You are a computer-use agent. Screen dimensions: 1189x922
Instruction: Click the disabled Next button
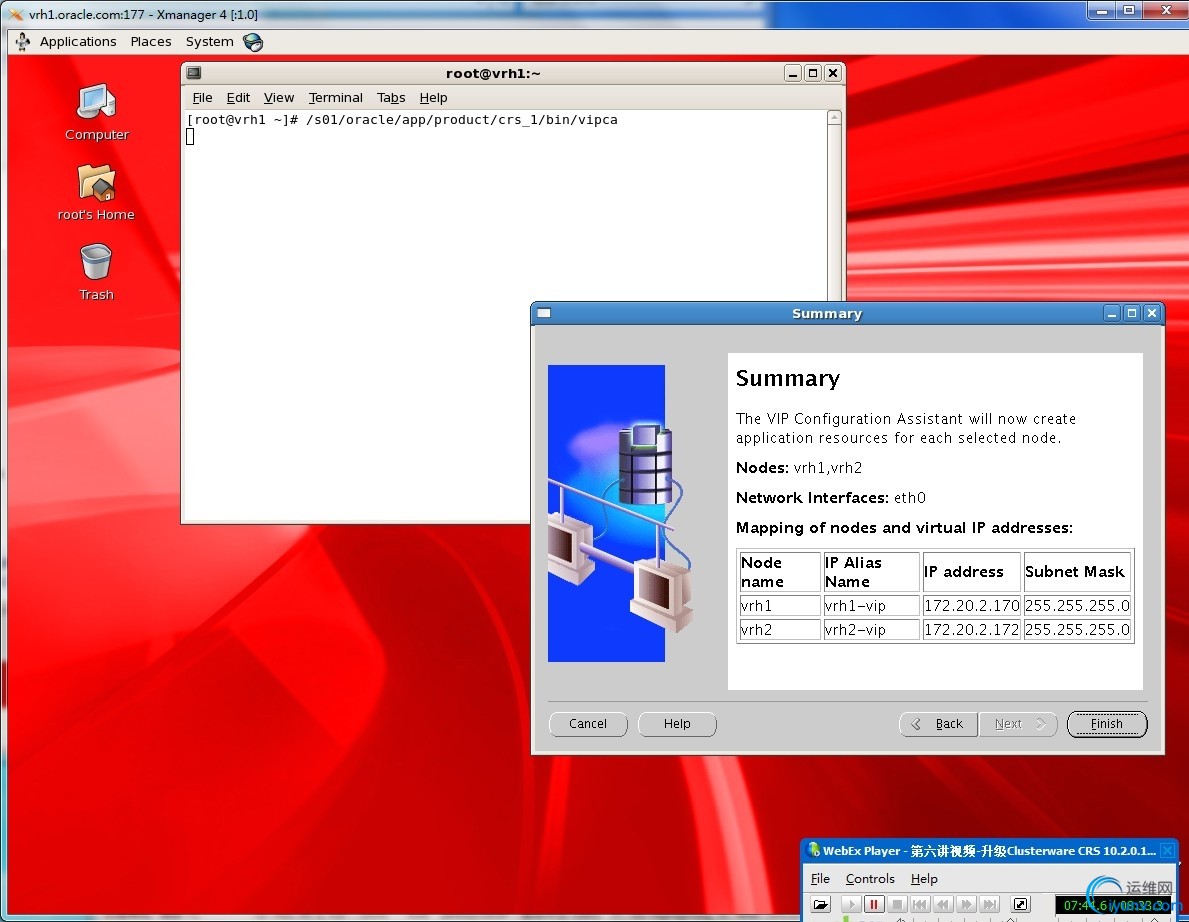[1018, 724]
